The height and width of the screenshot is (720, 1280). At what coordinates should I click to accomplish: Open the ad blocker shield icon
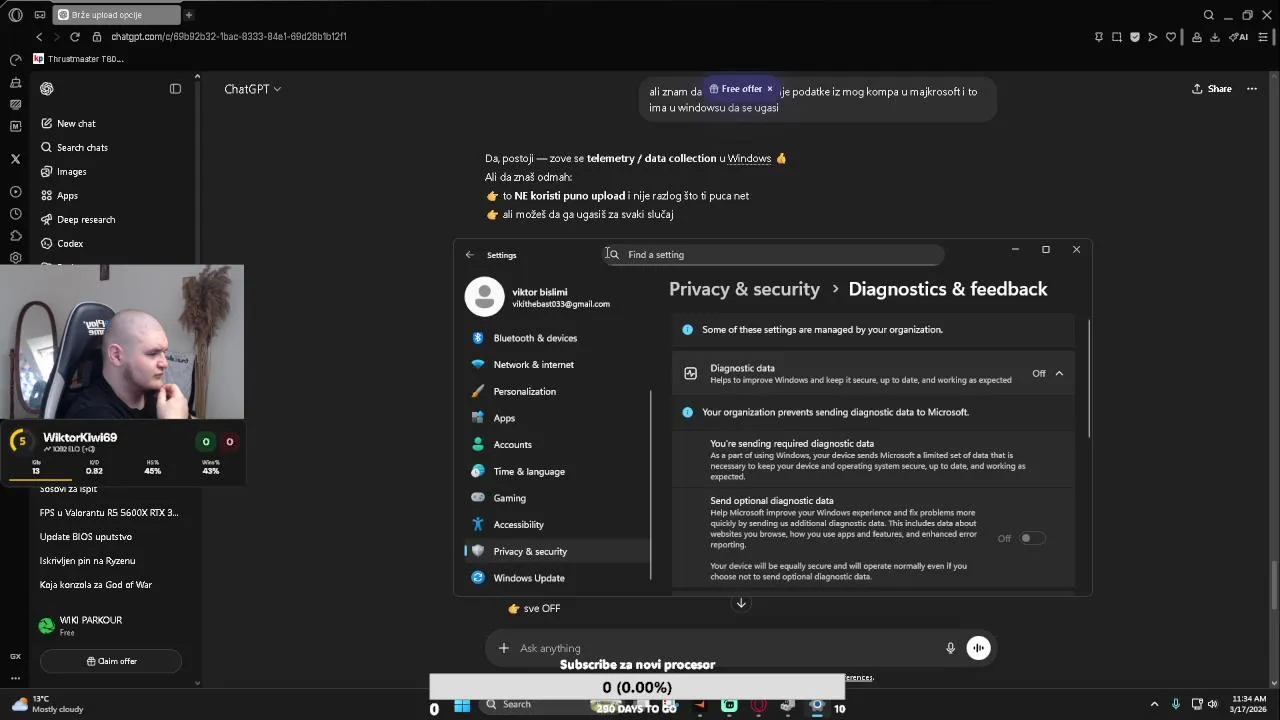pos(1135,37)
